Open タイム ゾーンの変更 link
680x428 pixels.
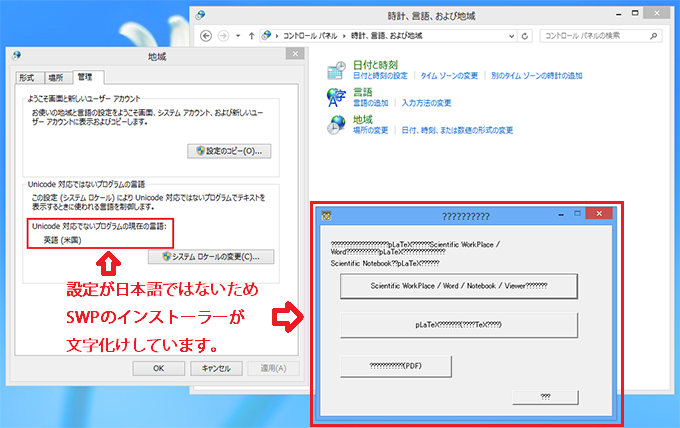pos(449,76)
